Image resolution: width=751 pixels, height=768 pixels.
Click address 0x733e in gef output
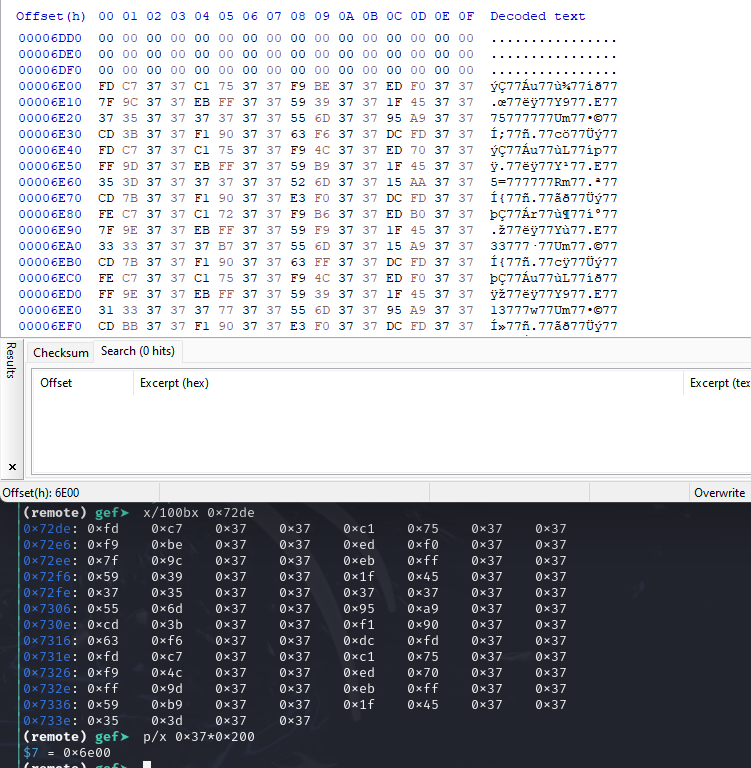47,720
